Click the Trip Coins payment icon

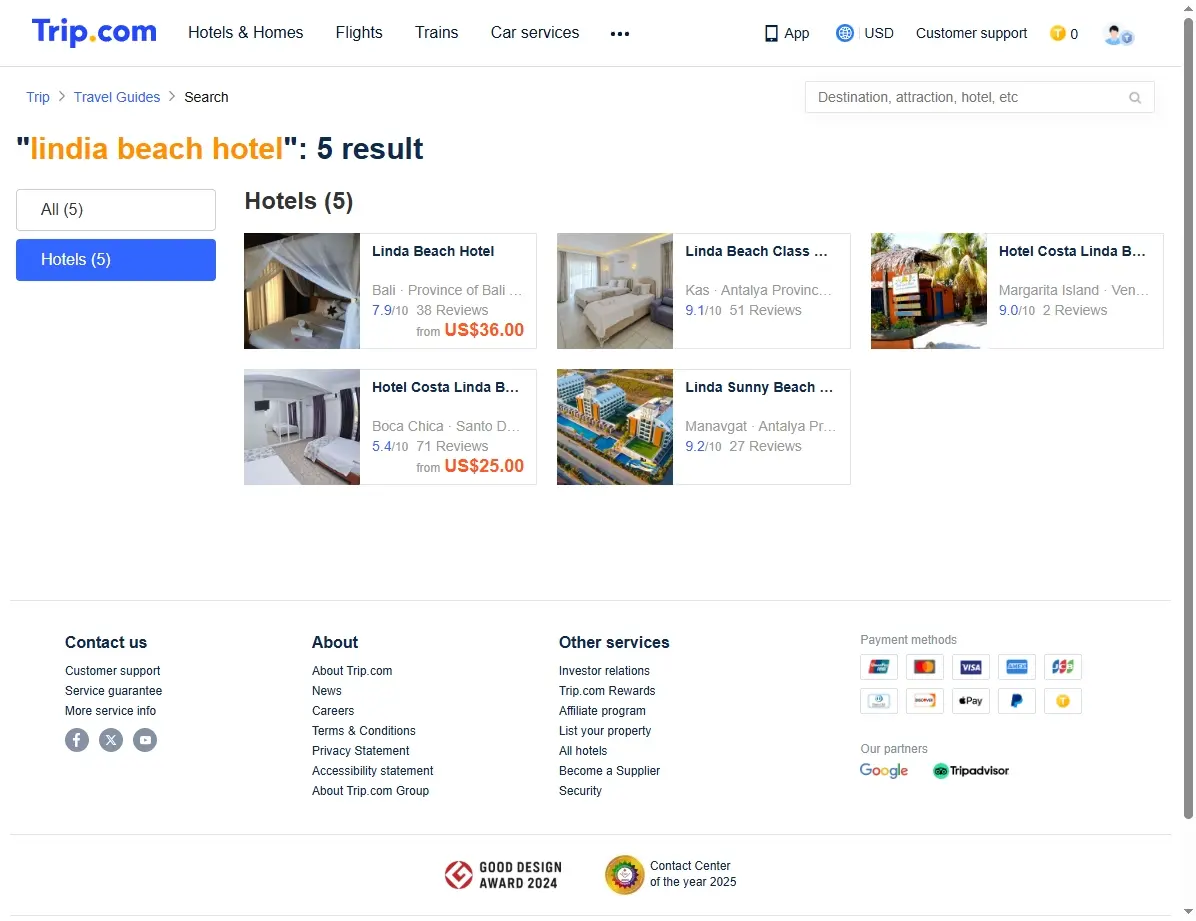point(1063,700)
